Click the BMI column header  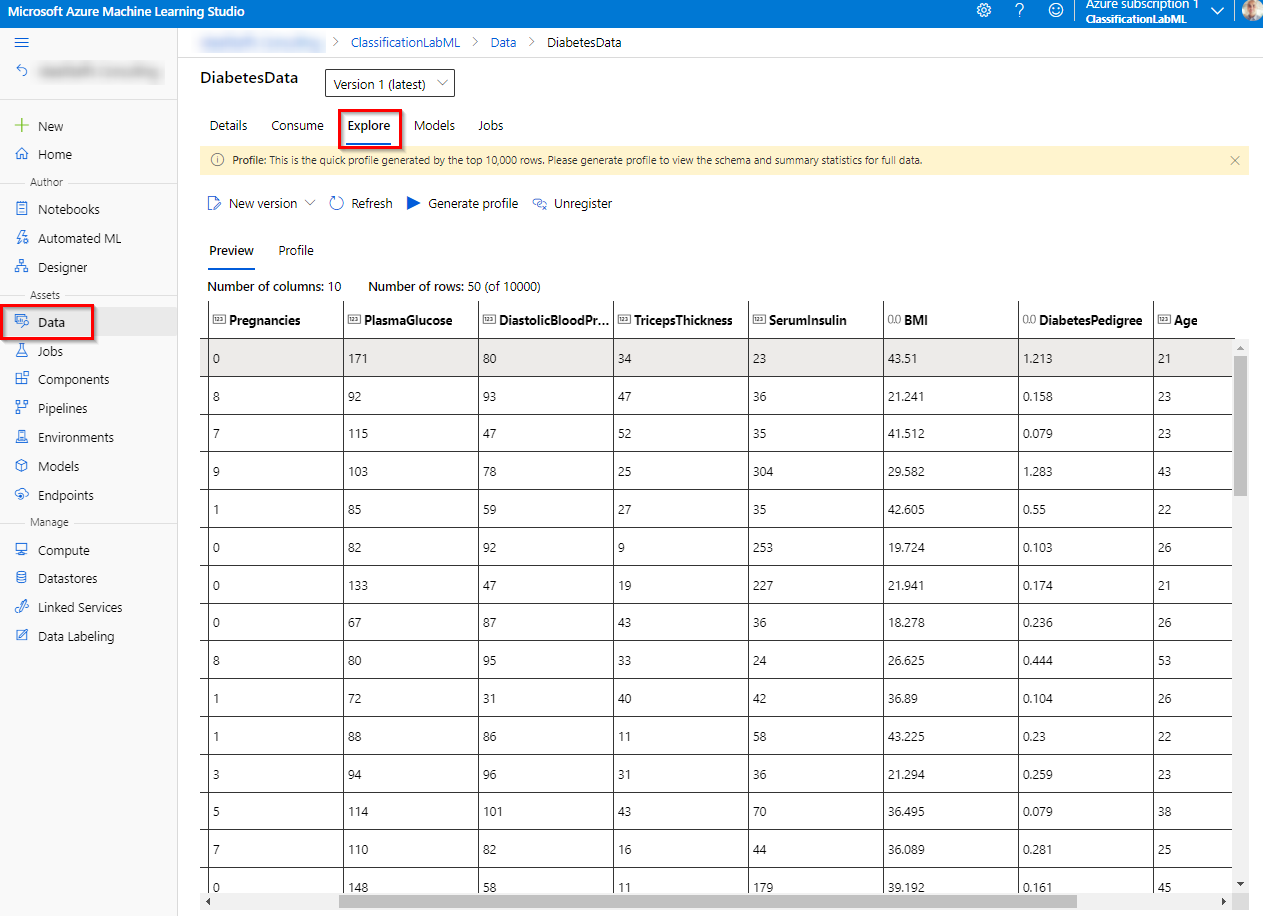click(915, 320)
